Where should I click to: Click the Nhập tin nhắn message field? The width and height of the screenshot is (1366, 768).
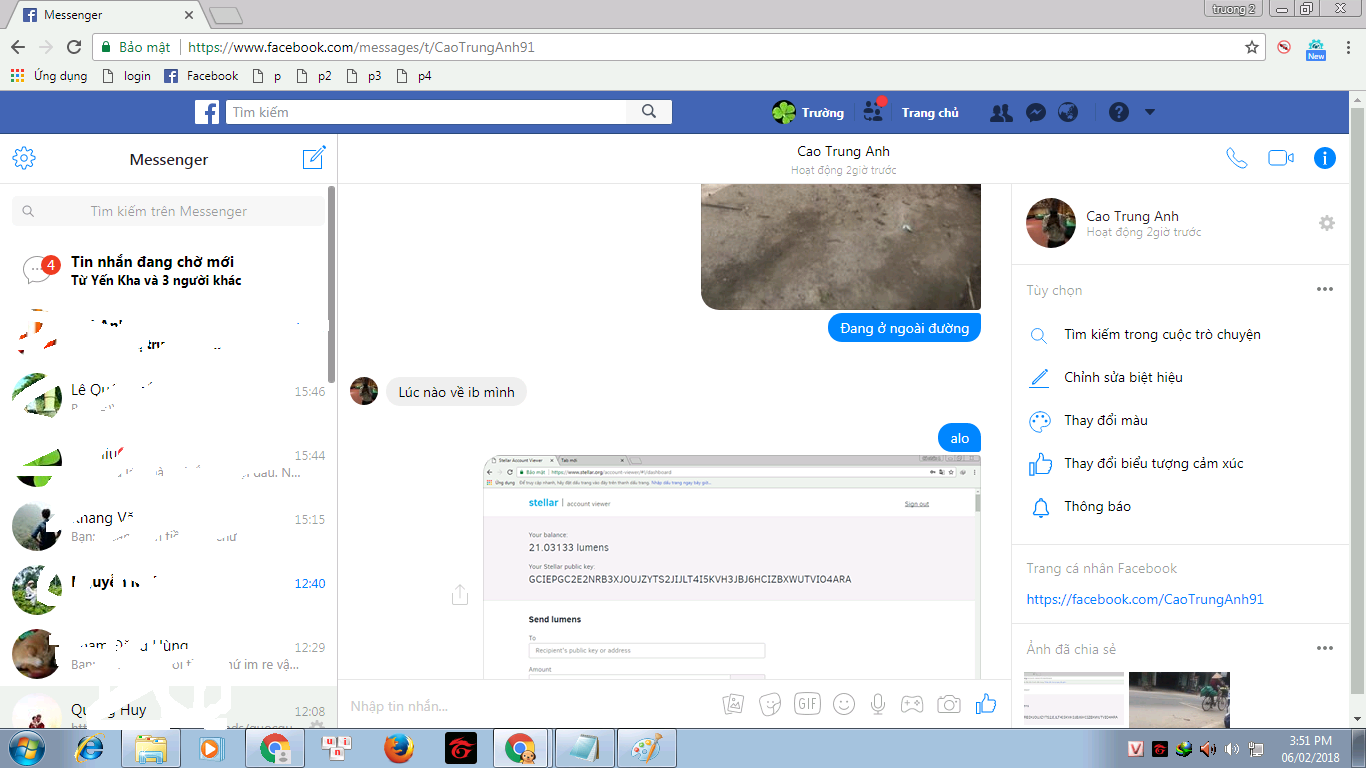[520, 706]
